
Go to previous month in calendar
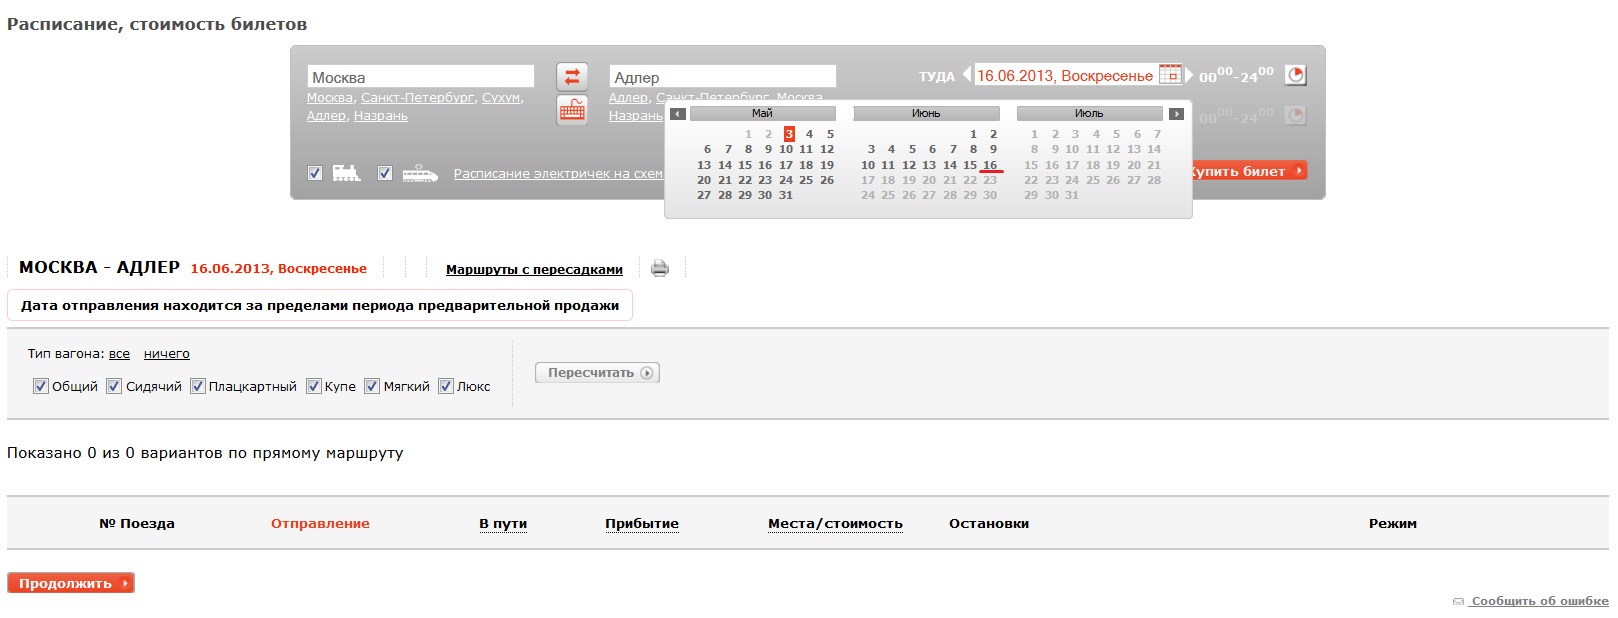678,114
